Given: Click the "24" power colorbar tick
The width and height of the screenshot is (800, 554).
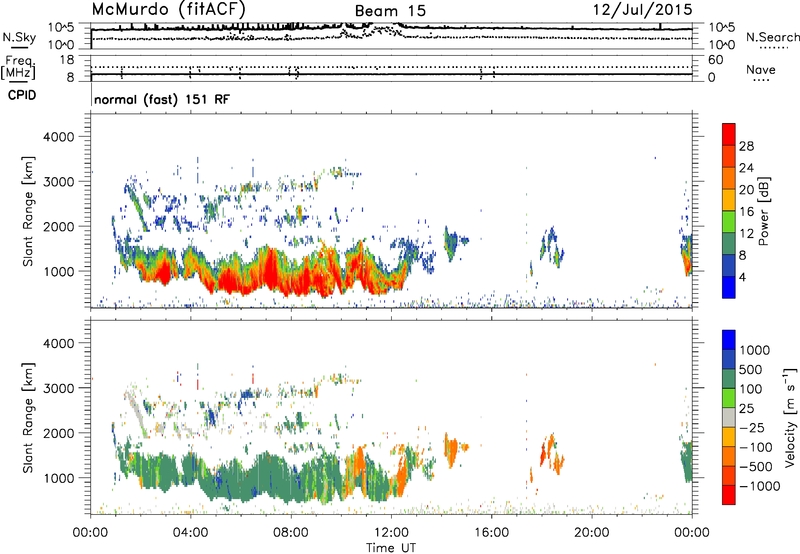Looking at the screenshot, I should click(x=746, y=168).
